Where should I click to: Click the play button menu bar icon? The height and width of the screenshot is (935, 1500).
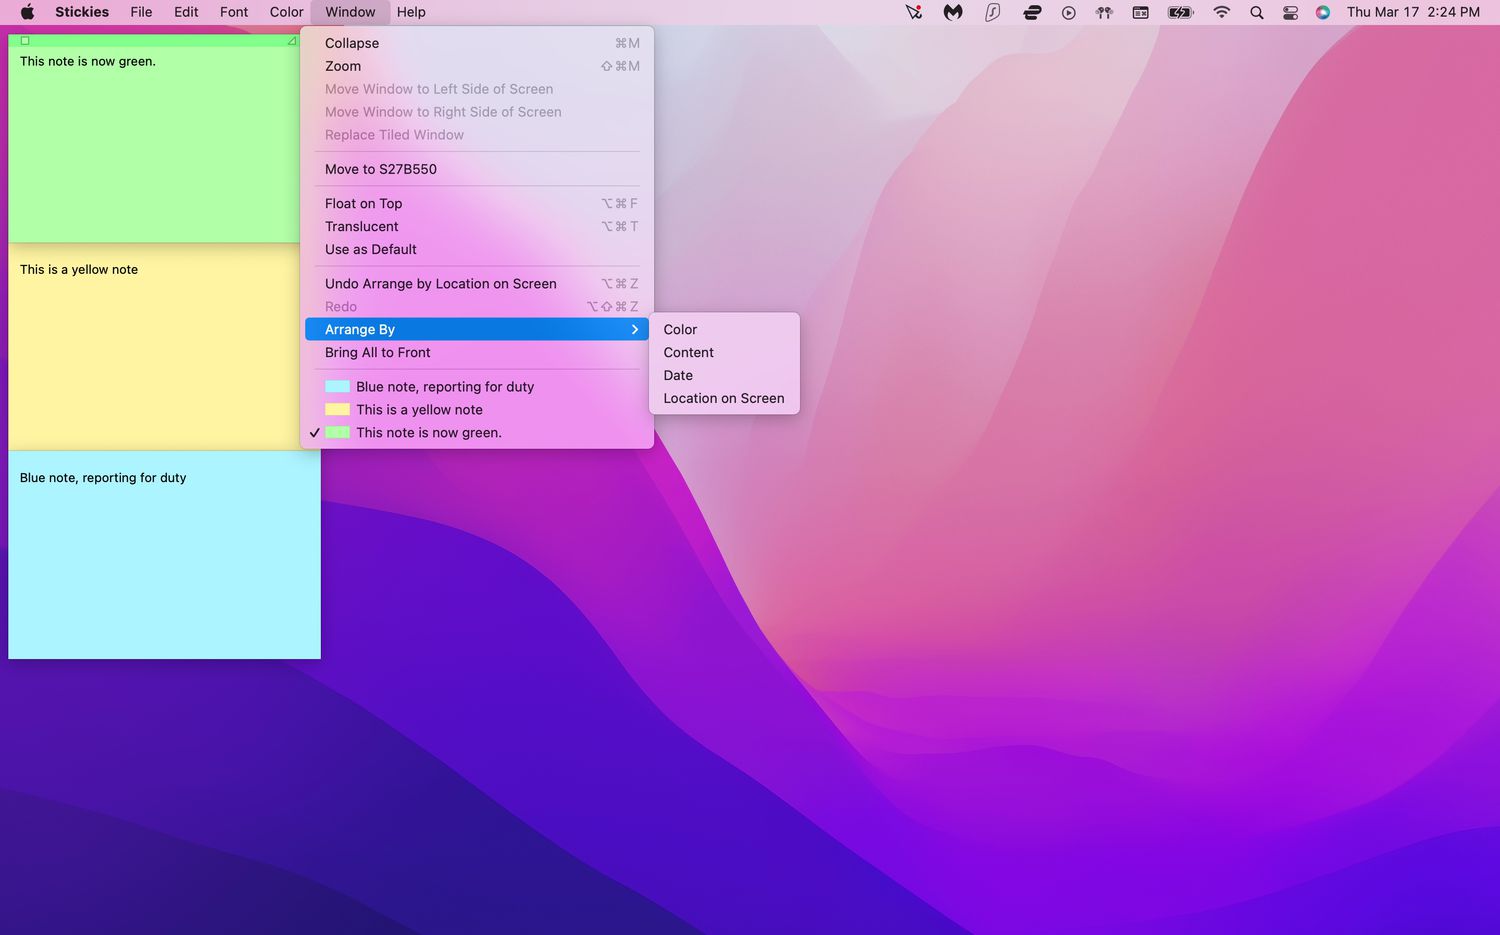(x=1068, y=13)
